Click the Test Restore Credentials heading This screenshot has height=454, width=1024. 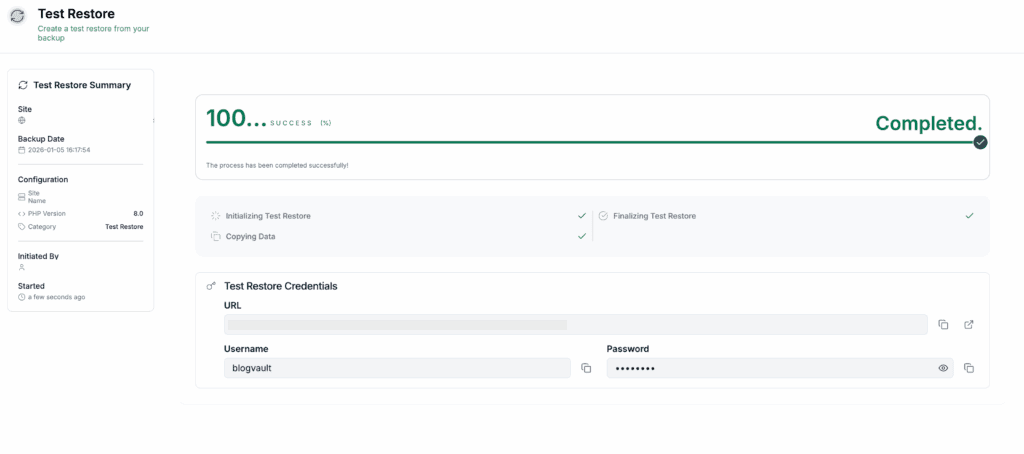click(281, 286)
